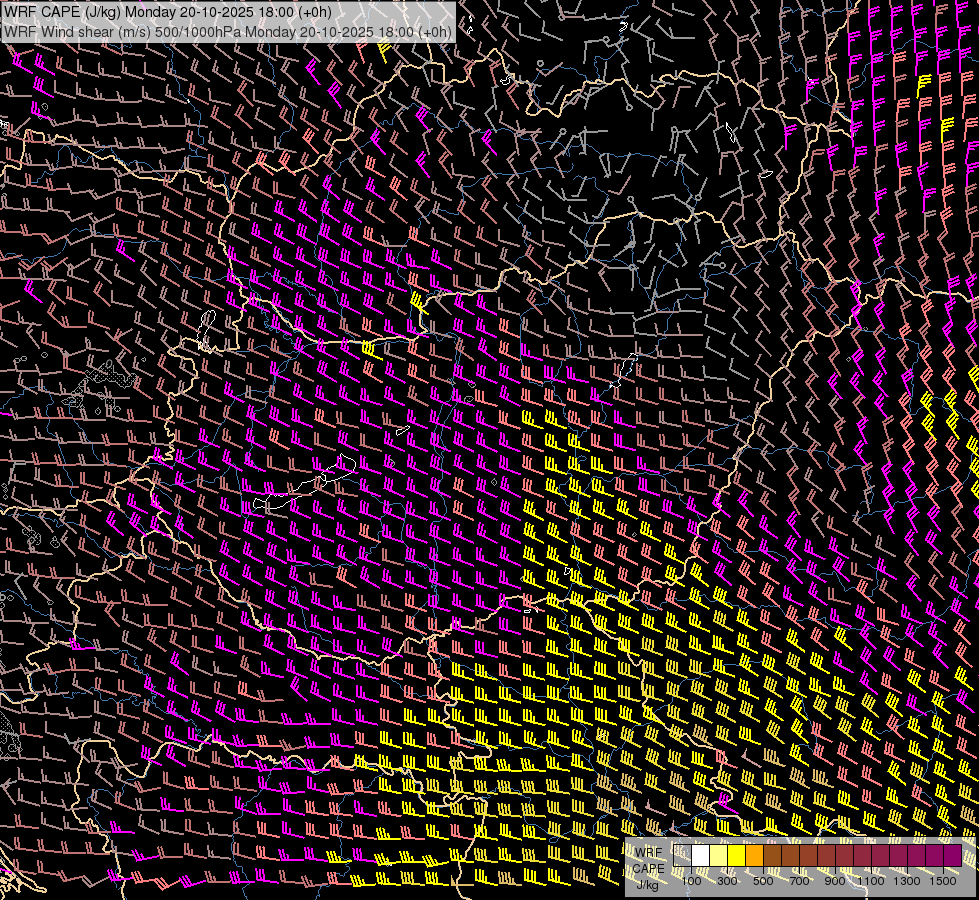Screen dimensions: 979x900
Task: Click the CAPE label in the legend
Action: click(649, 869)
